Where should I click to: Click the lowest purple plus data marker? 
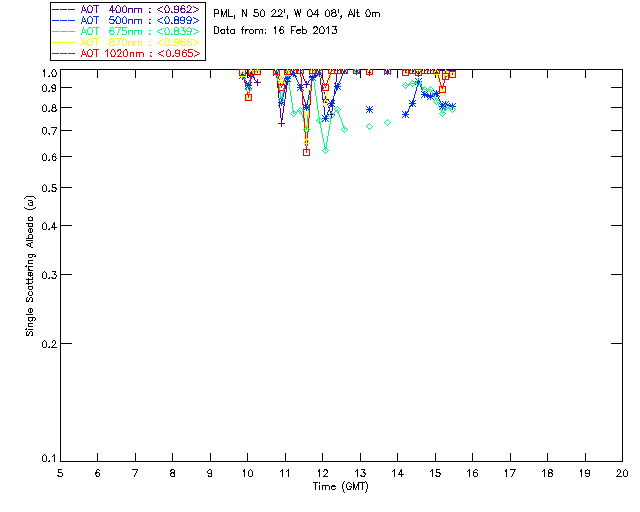281,123
